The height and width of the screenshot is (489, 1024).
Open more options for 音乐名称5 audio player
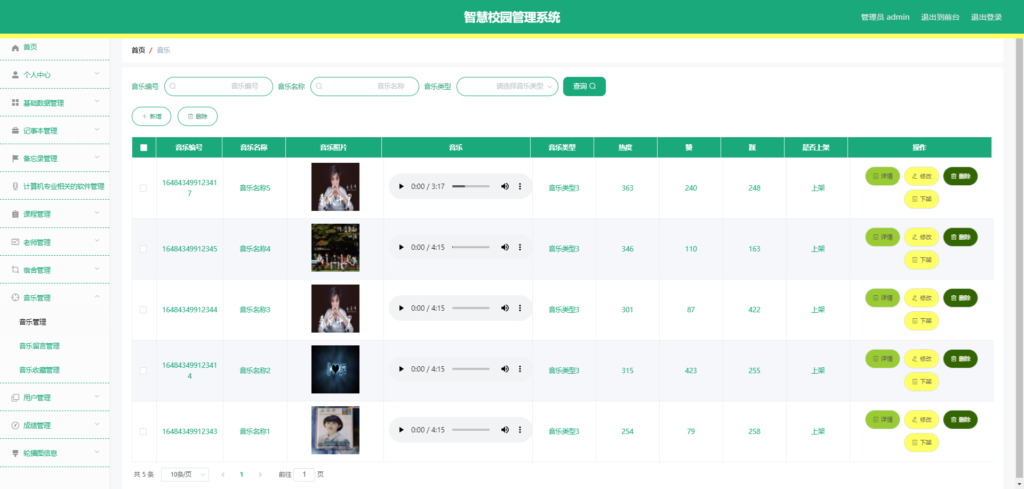point(520,187)
